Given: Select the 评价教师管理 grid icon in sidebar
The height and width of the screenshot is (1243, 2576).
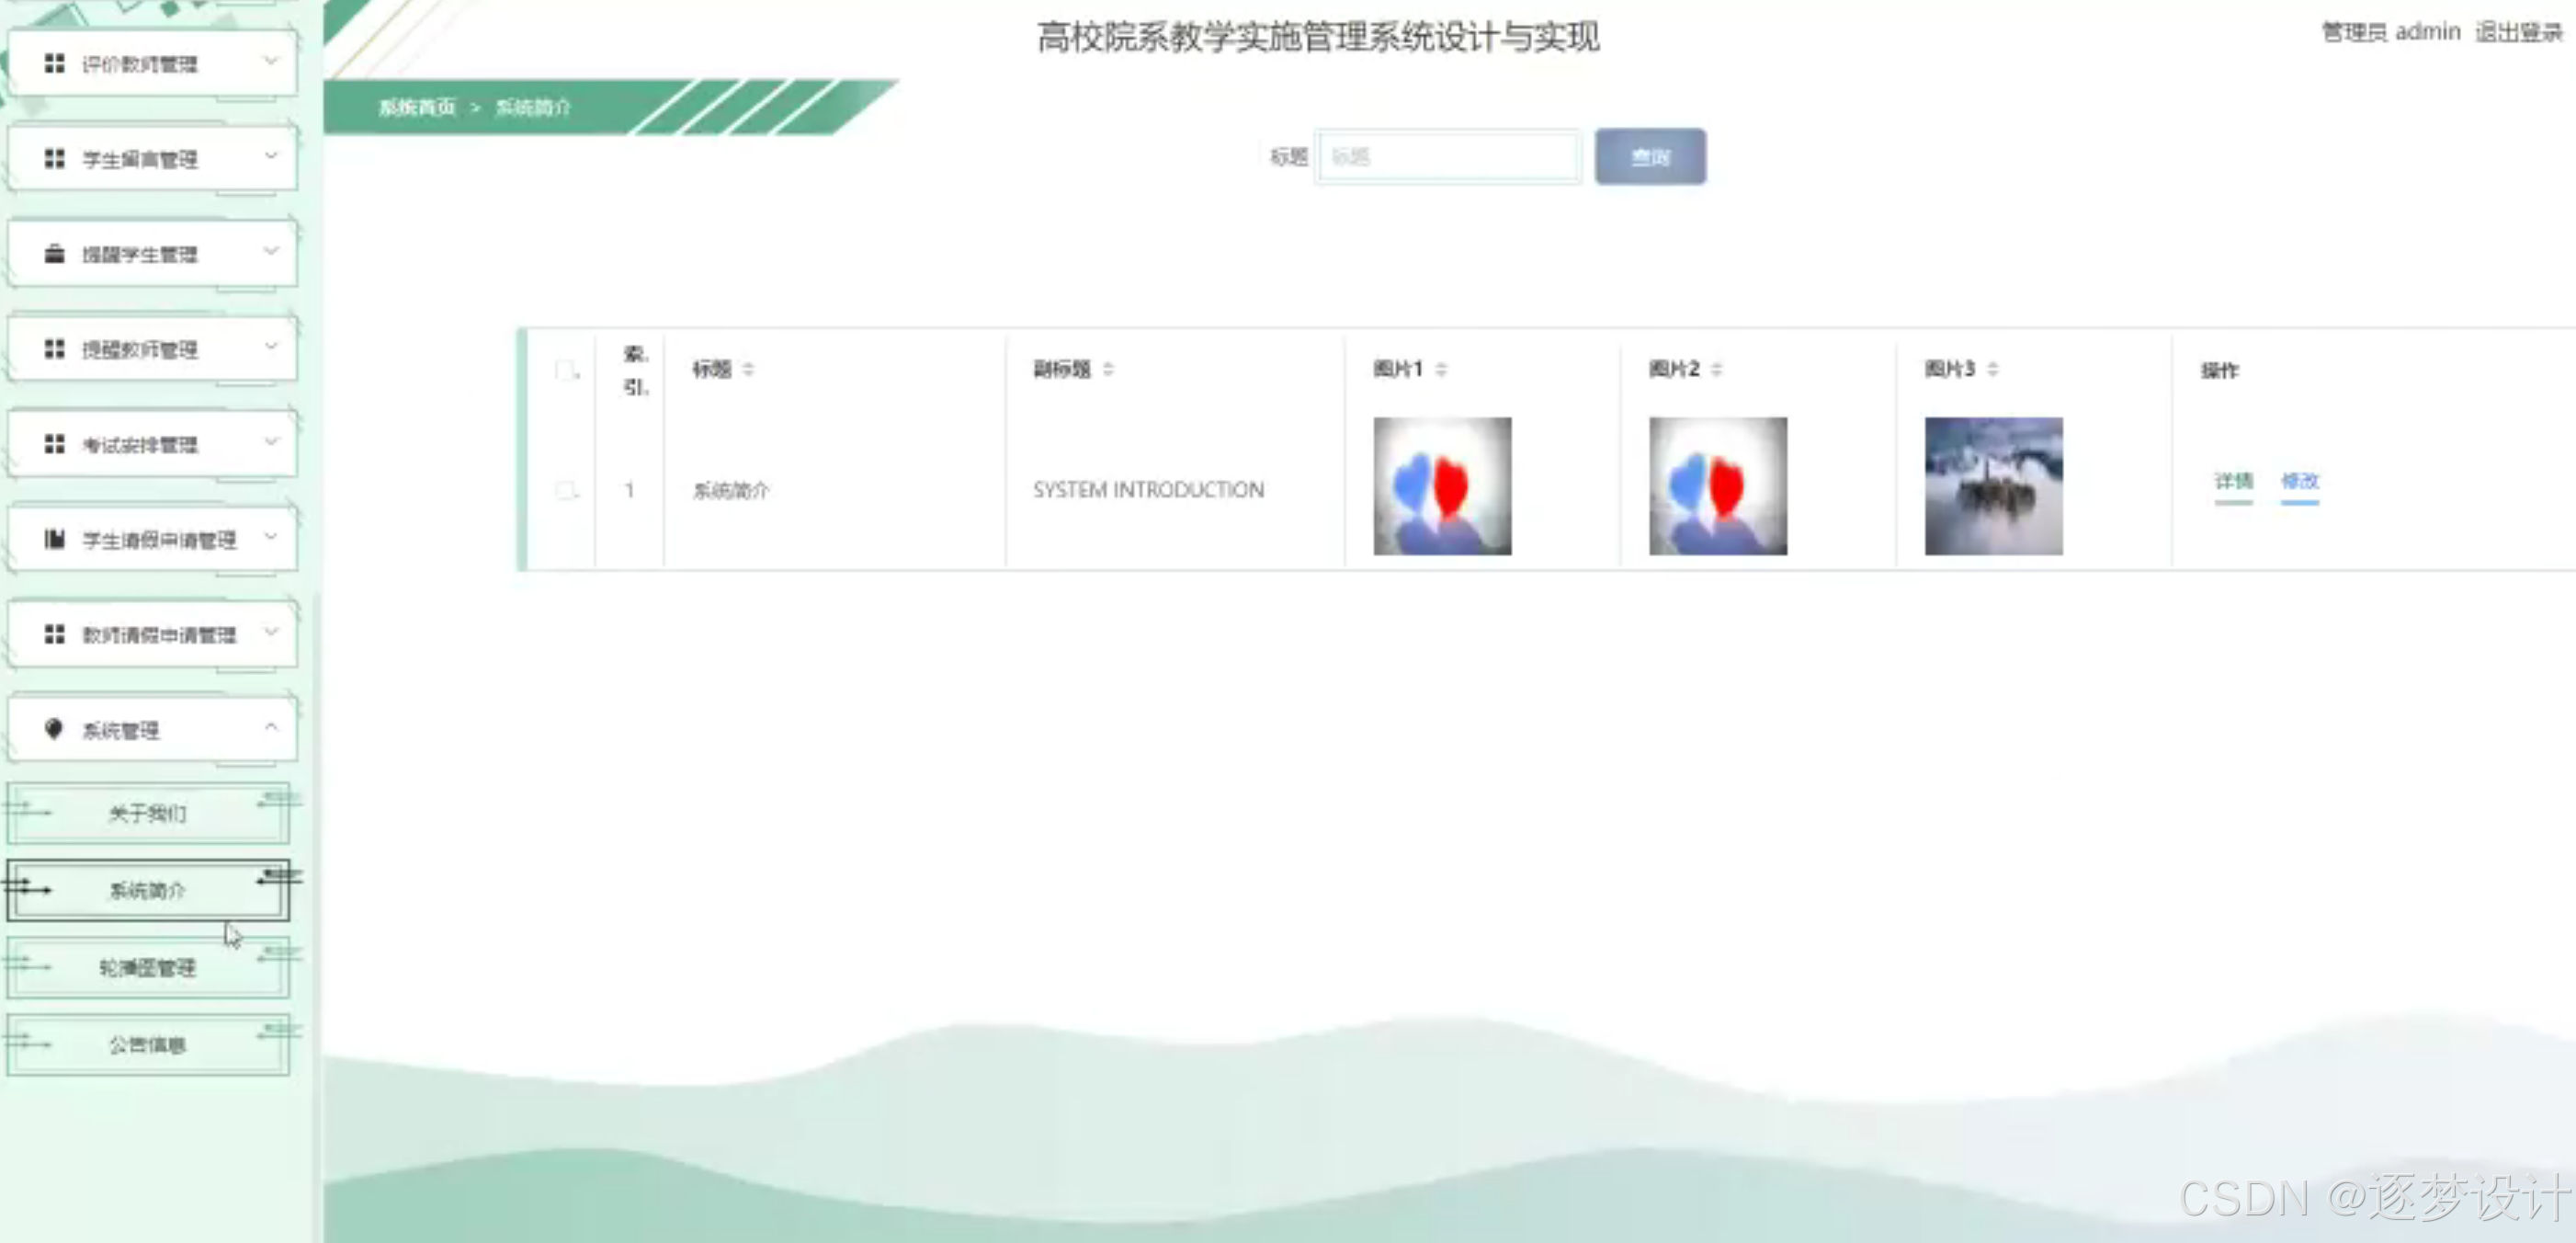Looking at the screenshot, I should (x=55, y=62).
